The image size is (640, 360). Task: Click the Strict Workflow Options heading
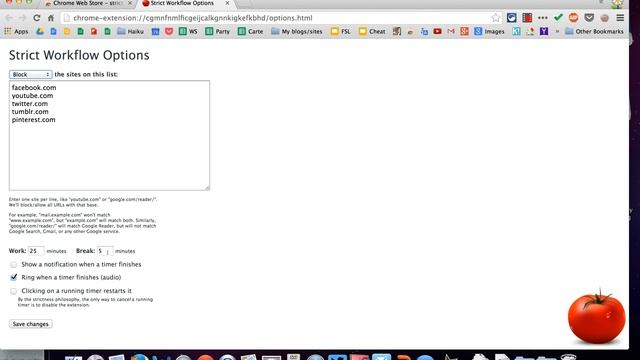pos(79,56)
